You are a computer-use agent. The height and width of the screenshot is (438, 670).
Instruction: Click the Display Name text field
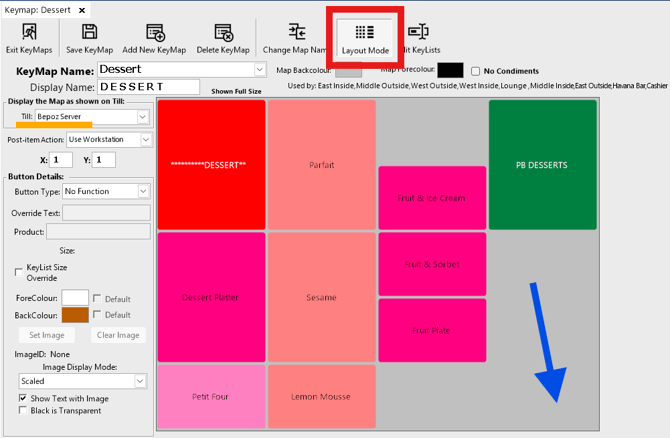149,87
